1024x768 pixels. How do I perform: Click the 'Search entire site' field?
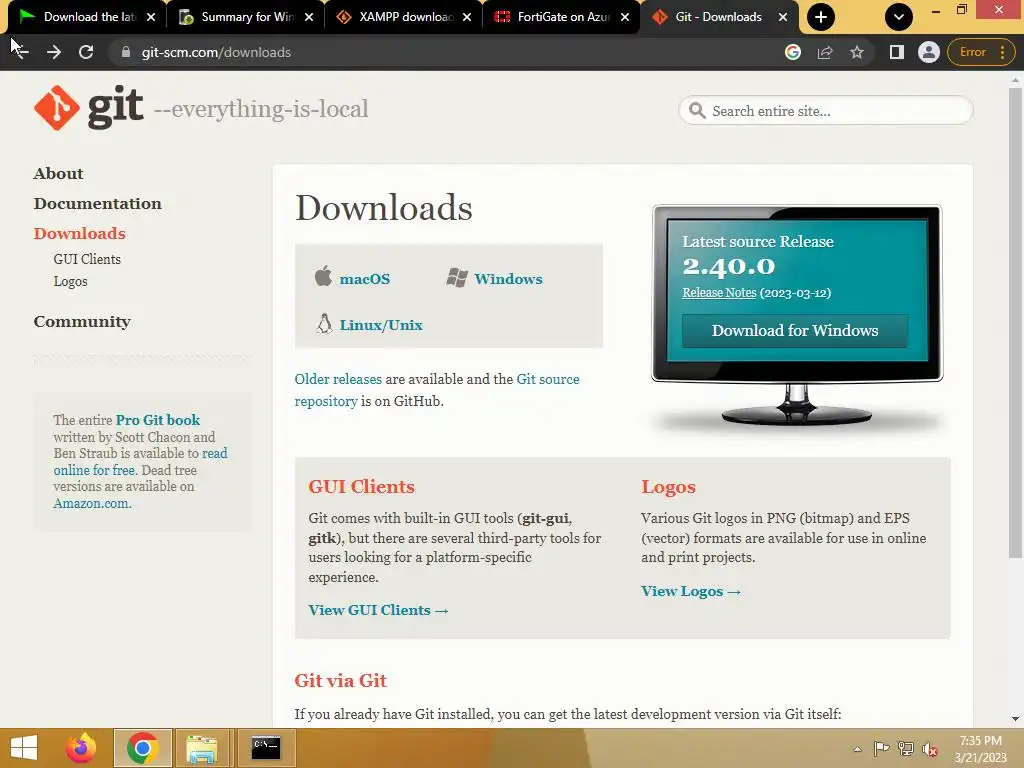coord(825,110)
